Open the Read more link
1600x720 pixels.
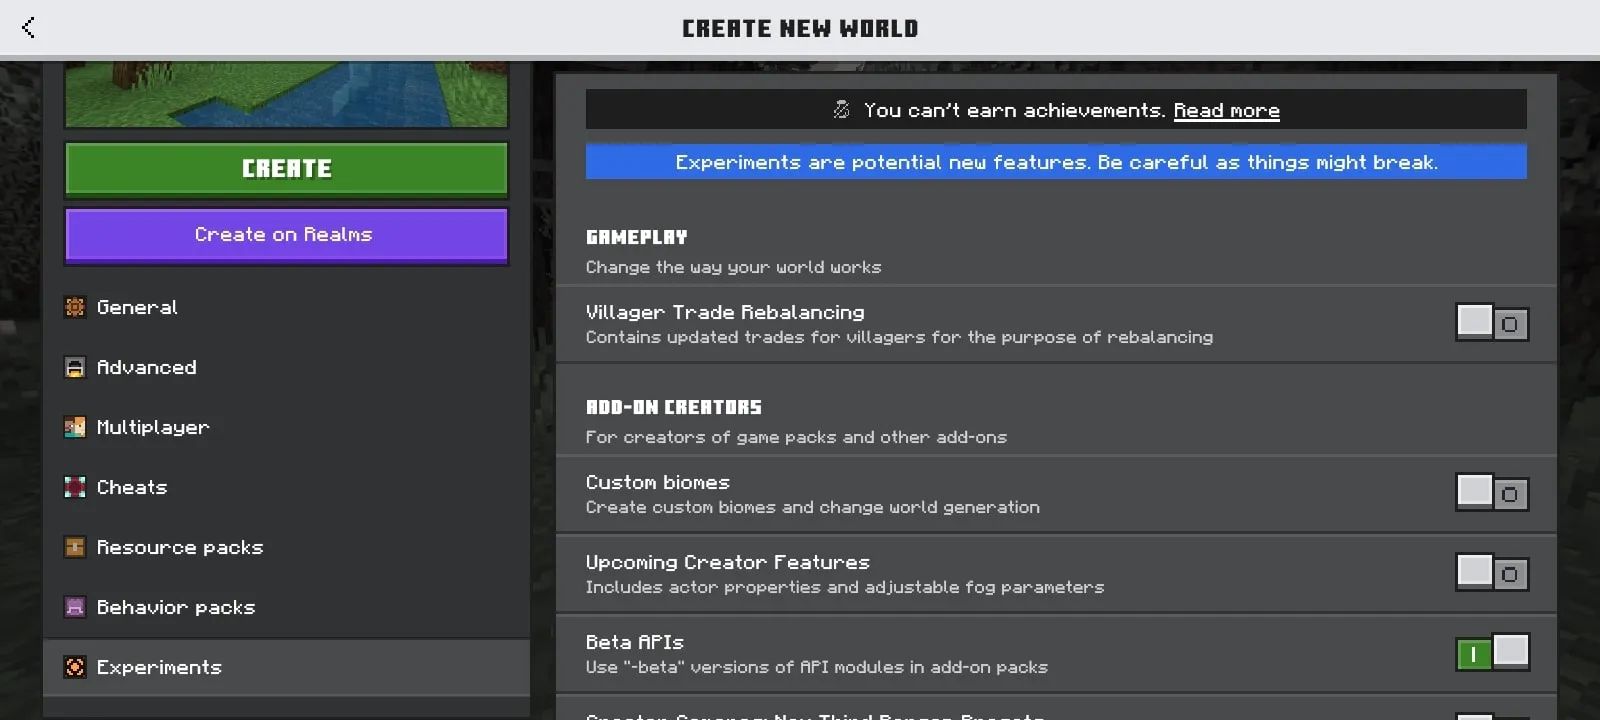(1226, 110)
